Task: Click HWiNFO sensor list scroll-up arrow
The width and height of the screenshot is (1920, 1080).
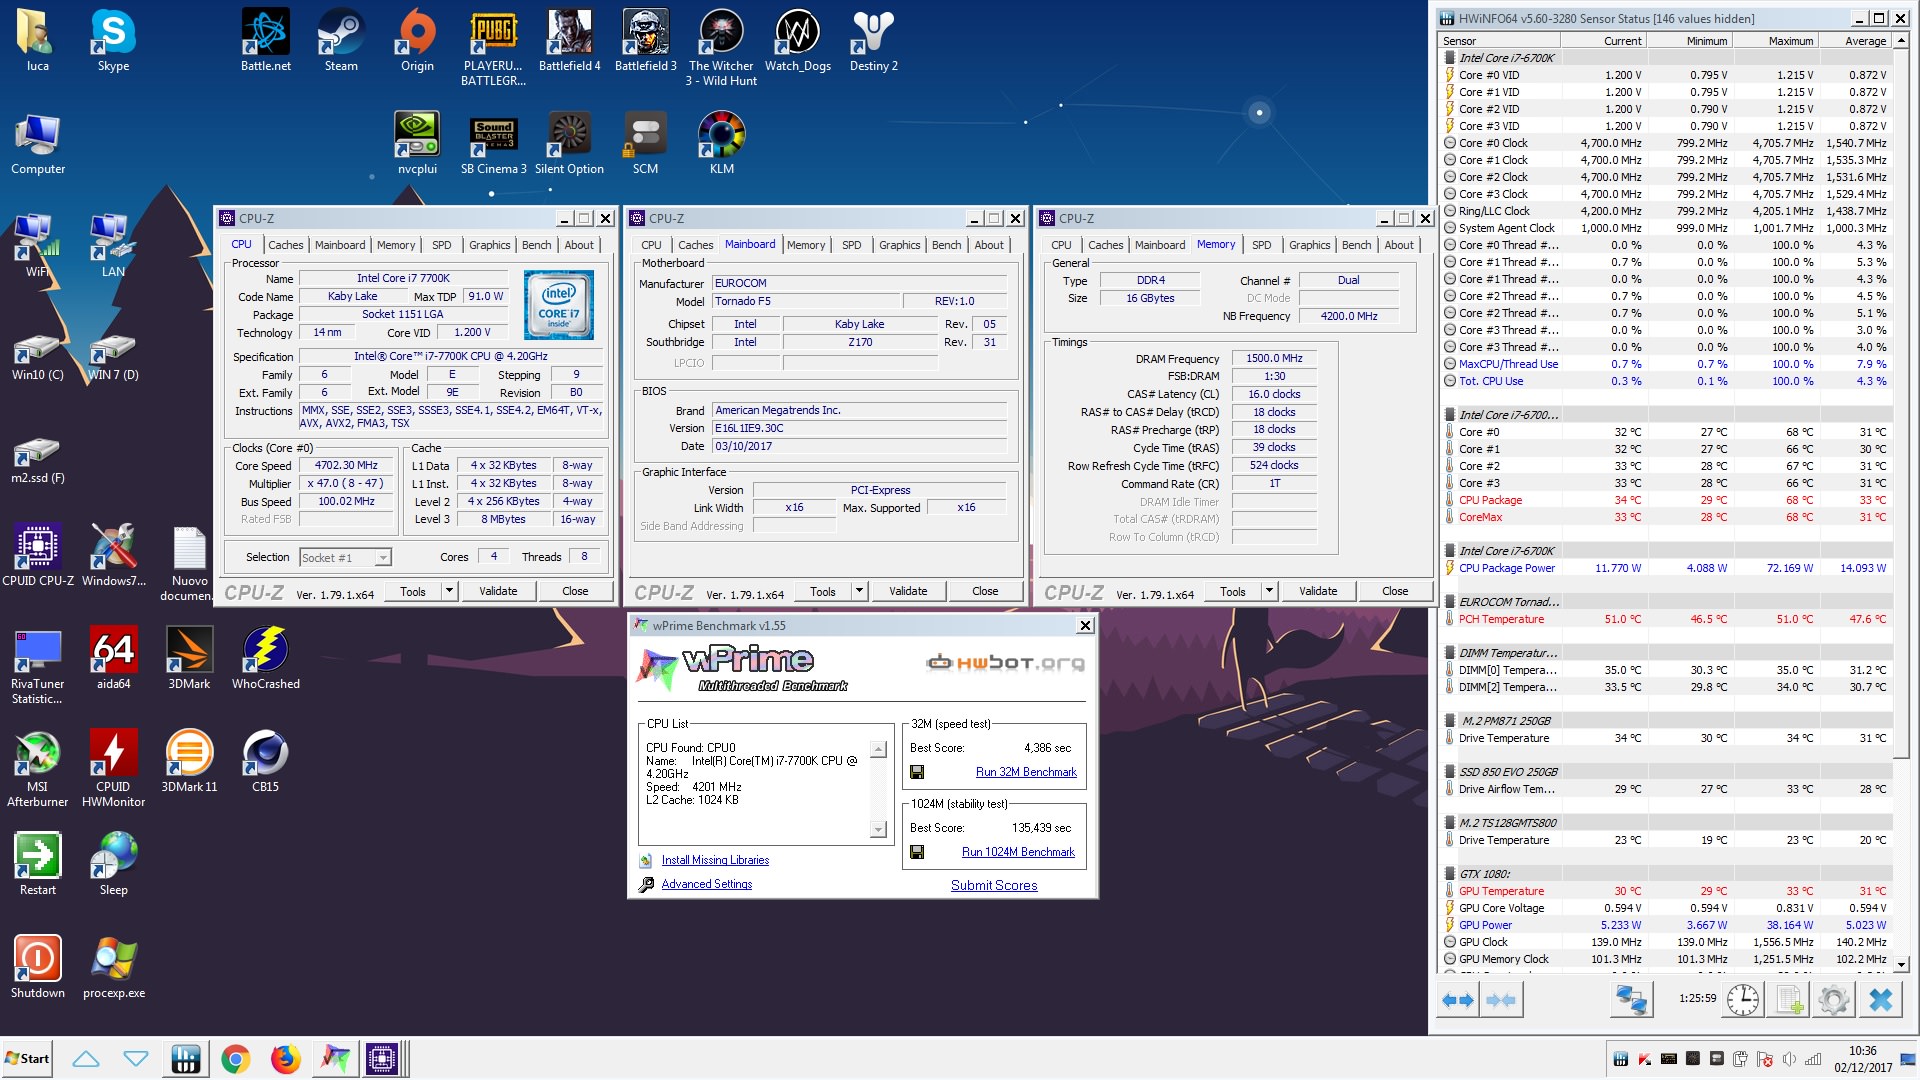Action: tap(1902, 40)
